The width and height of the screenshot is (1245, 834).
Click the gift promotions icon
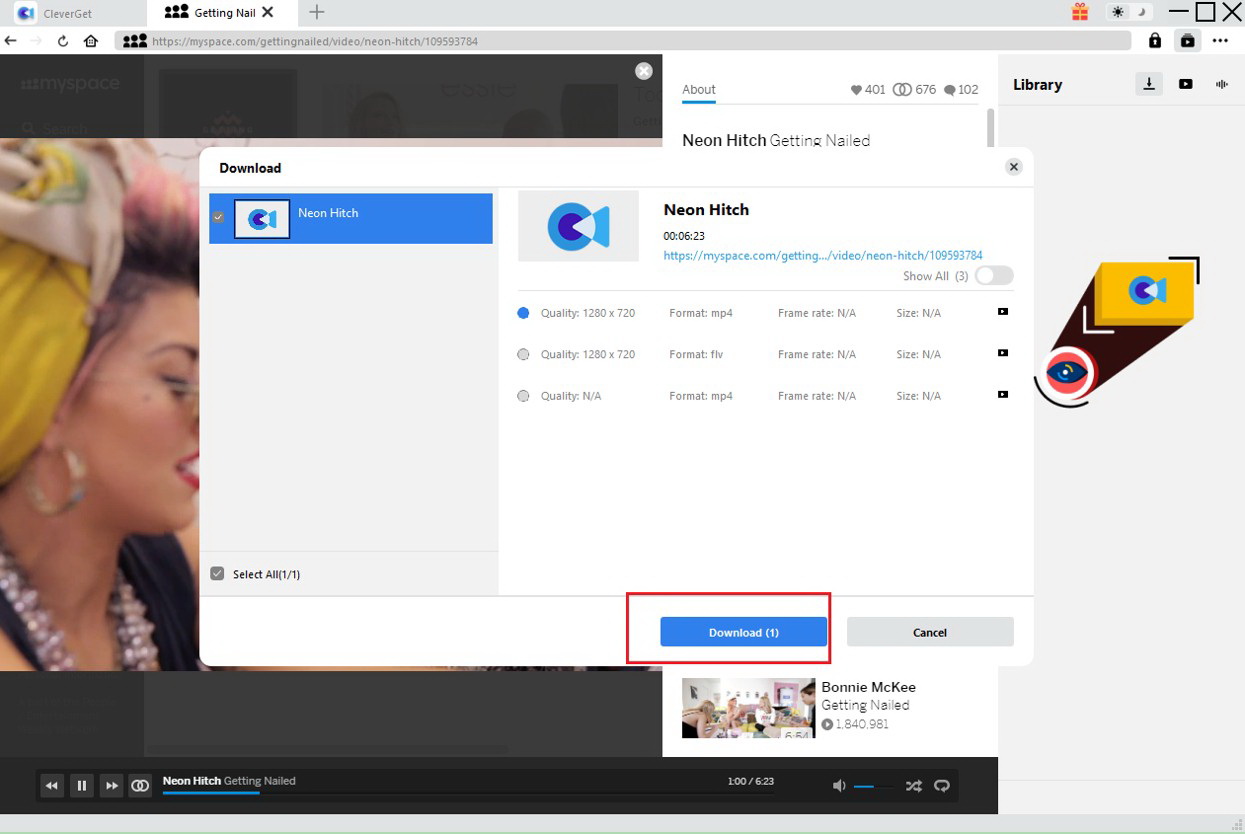1080,11
